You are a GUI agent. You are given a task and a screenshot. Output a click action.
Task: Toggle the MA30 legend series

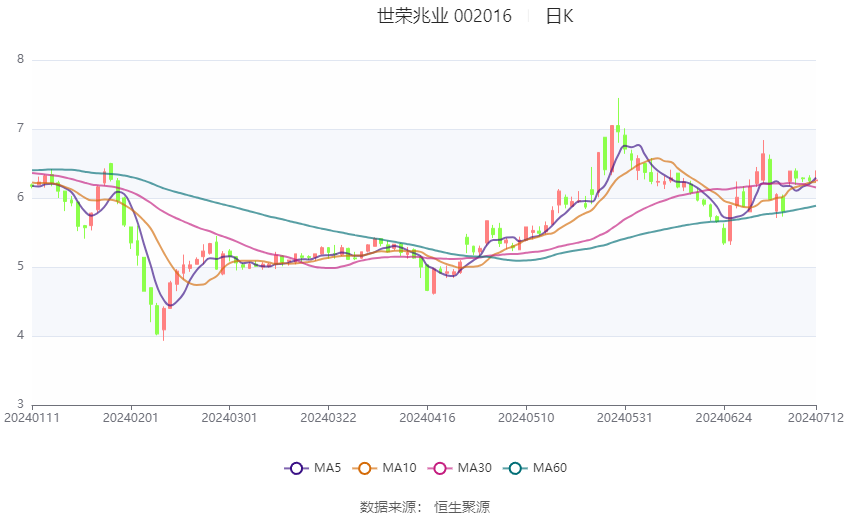[x=460, y=468]
